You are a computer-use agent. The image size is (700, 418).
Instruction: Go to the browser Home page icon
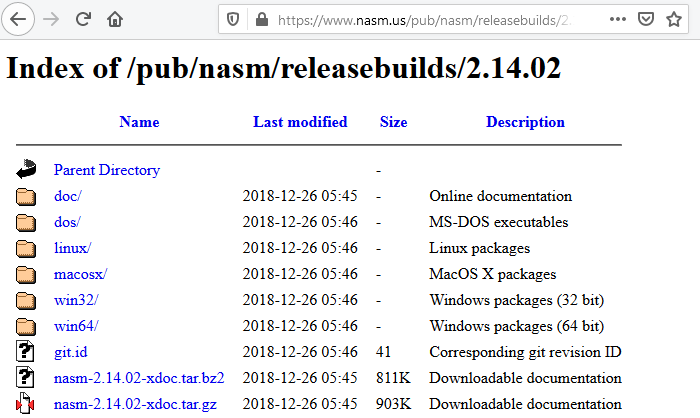pos(115,19)
